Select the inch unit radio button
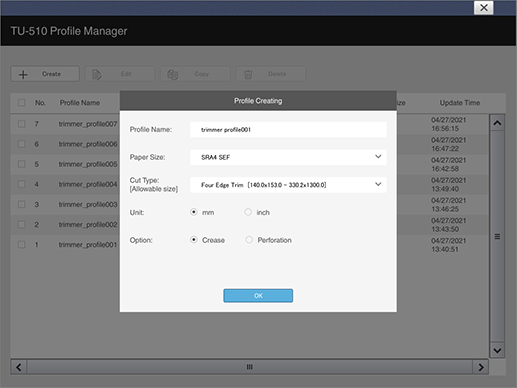Screen dimensions: 517x388 [248, 212]
